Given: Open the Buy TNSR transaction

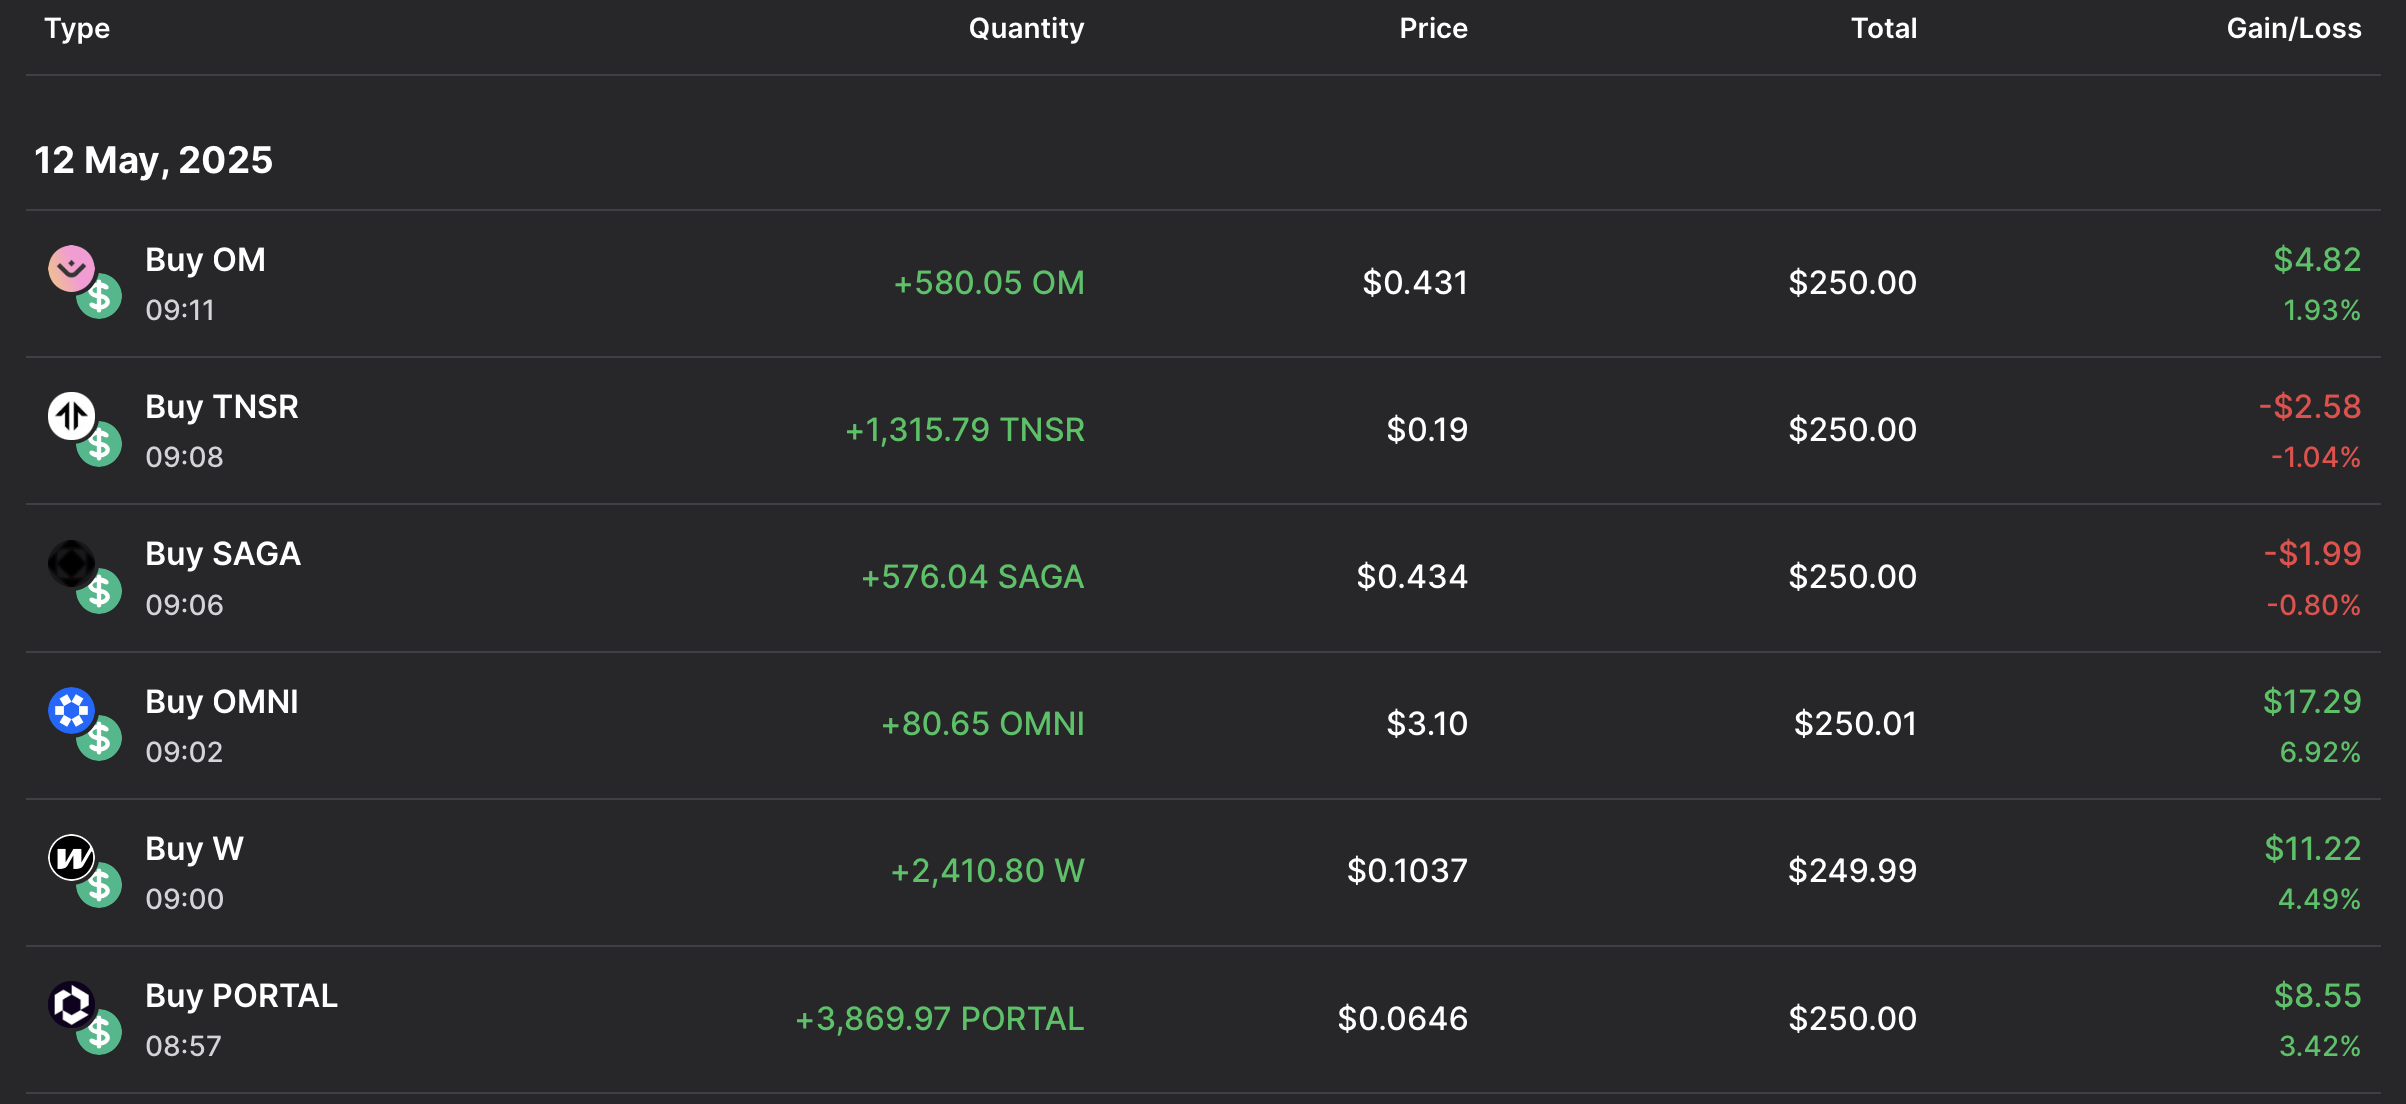Looking at the screenshot, I should coord(221,407).
